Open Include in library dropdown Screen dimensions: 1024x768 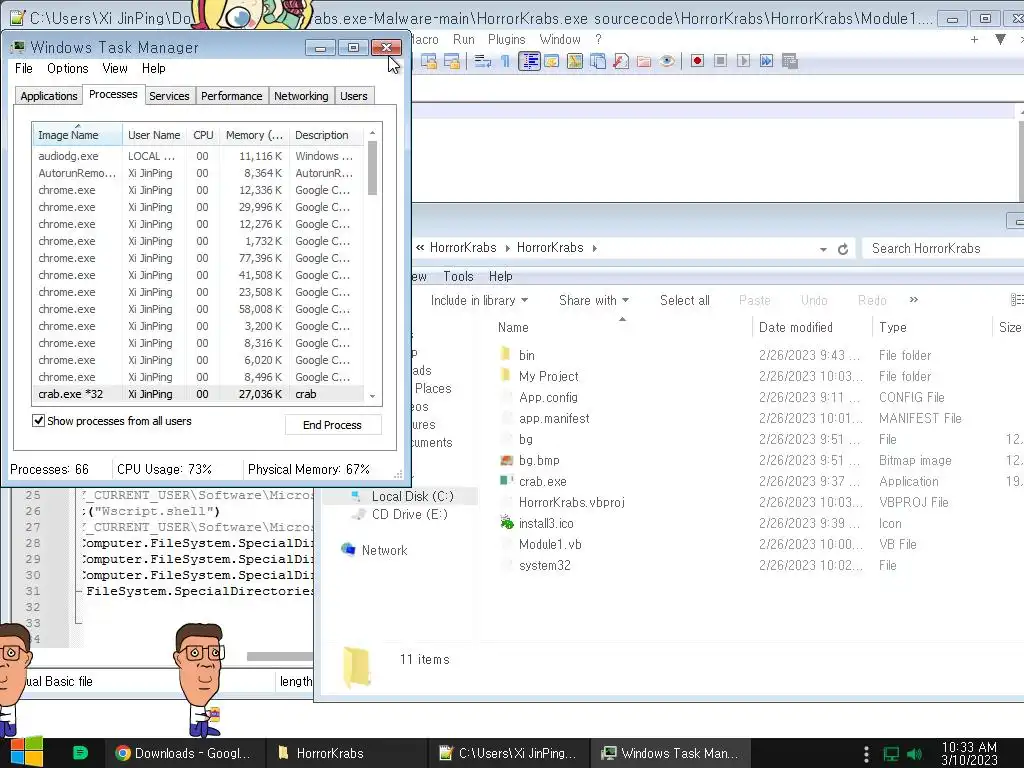coord(479,300)
